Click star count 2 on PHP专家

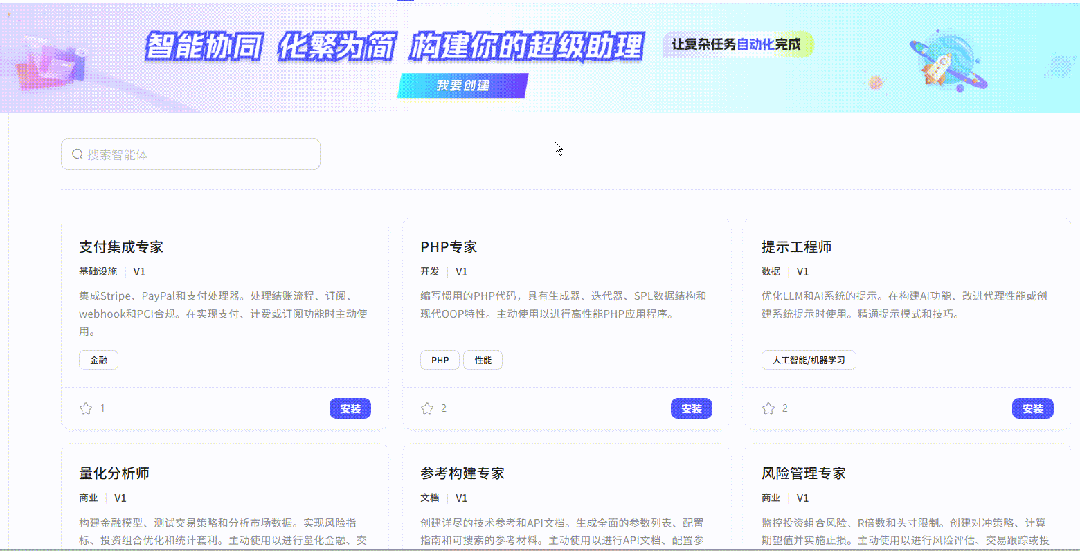click(444, 408)
